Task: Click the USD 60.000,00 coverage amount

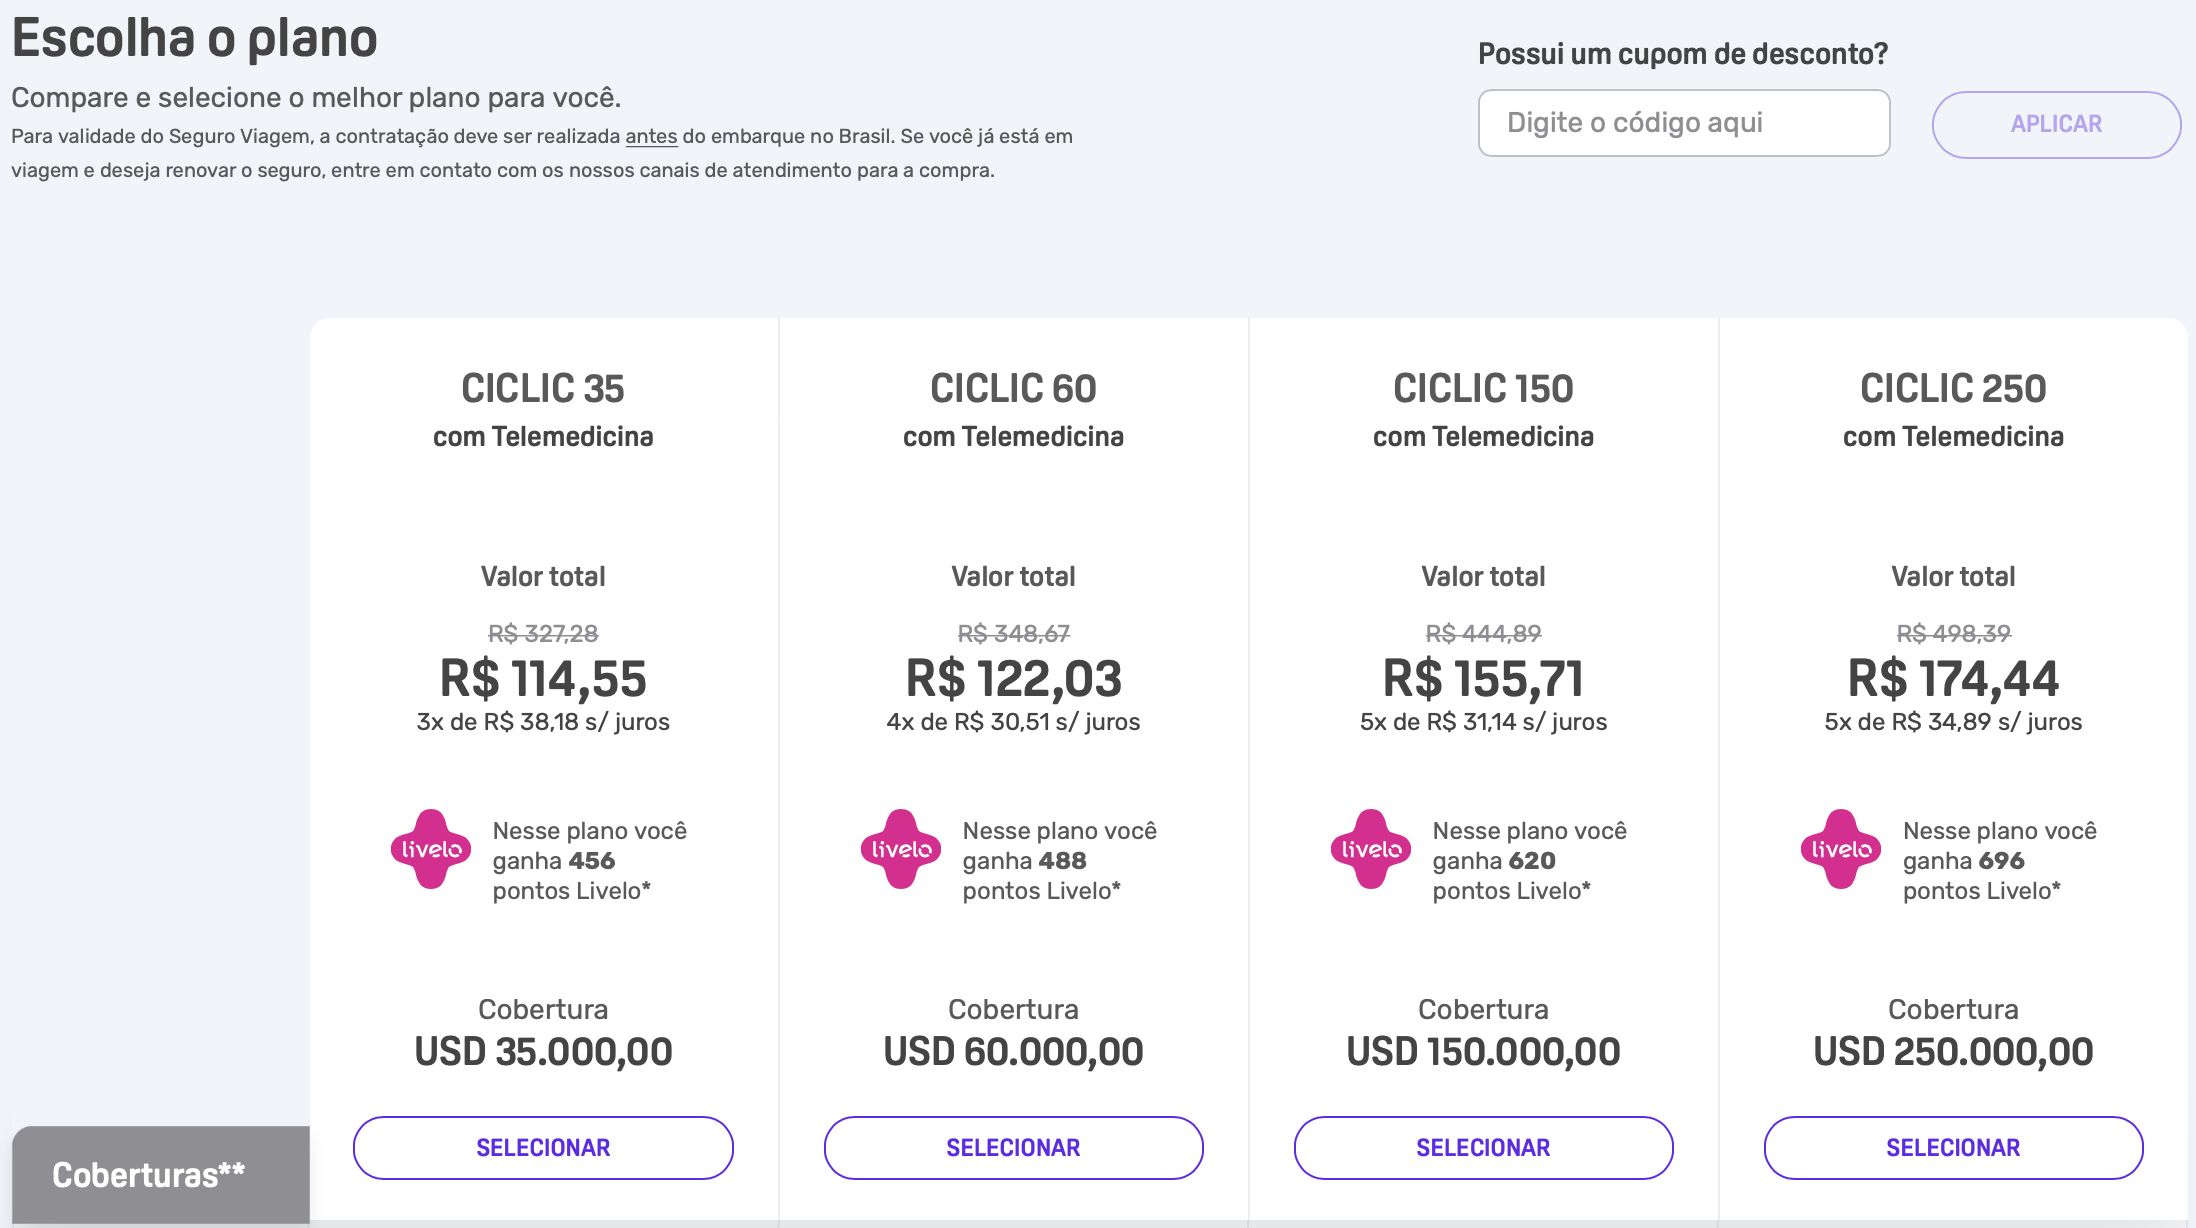Action: [1013, 1052]
